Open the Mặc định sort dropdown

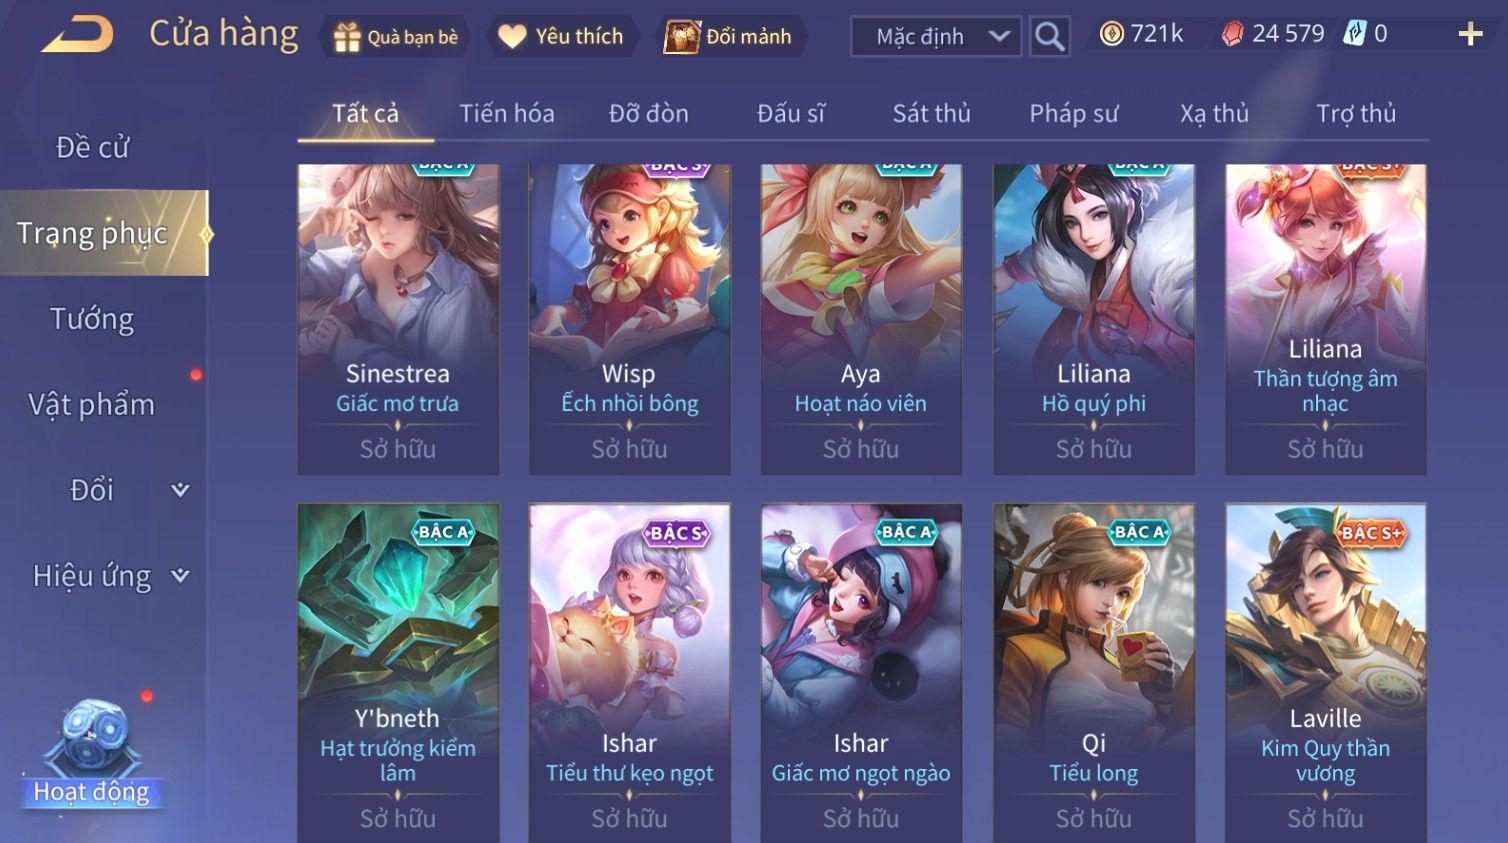click(936, 37)
